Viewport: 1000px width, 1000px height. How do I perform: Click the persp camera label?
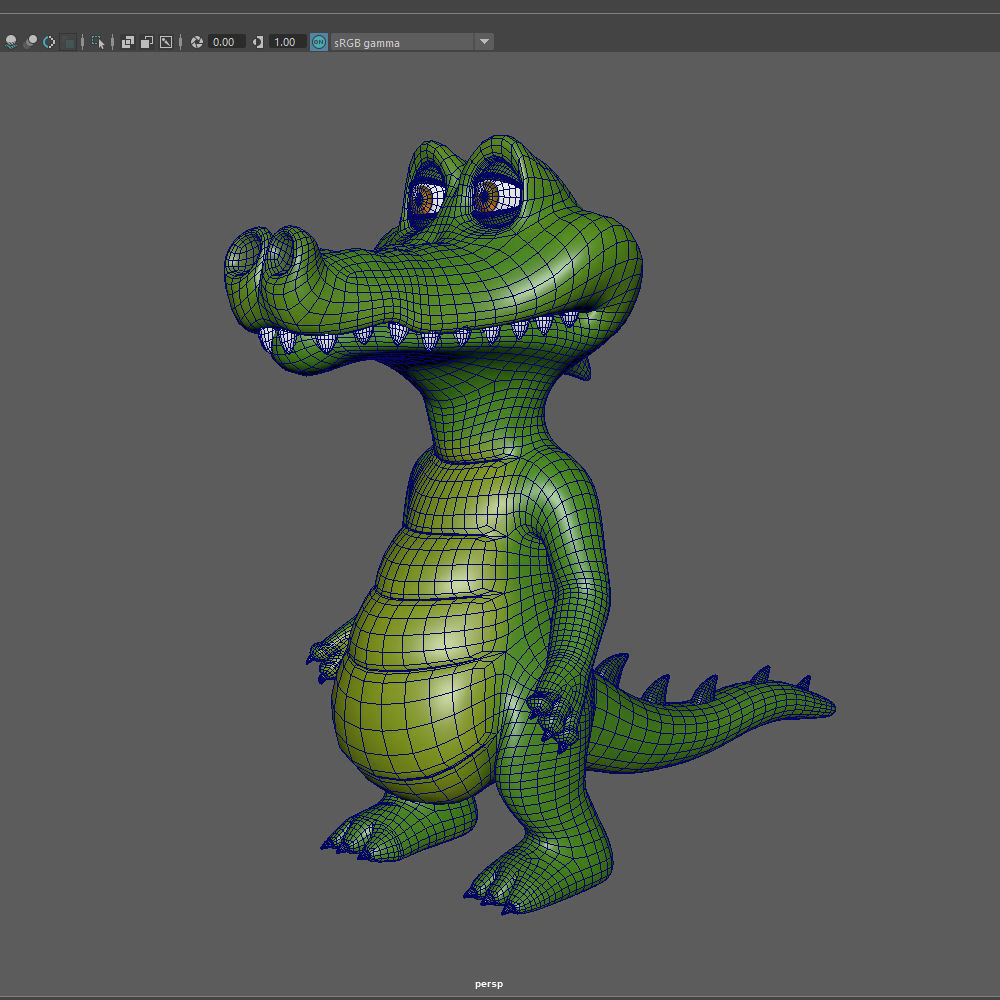(x=489, y=984)
